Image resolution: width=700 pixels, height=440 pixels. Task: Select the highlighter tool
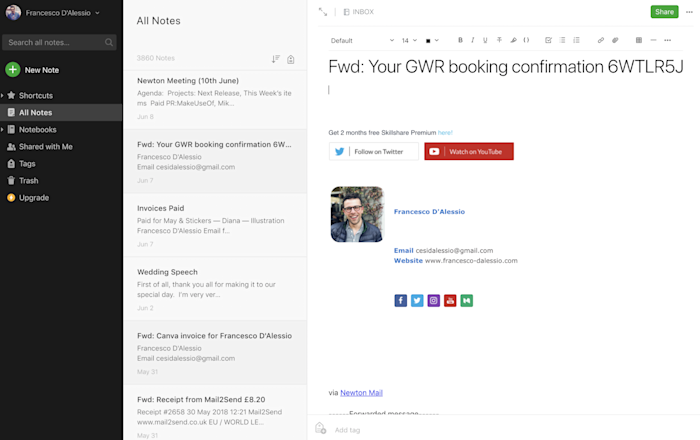point(513,40)
